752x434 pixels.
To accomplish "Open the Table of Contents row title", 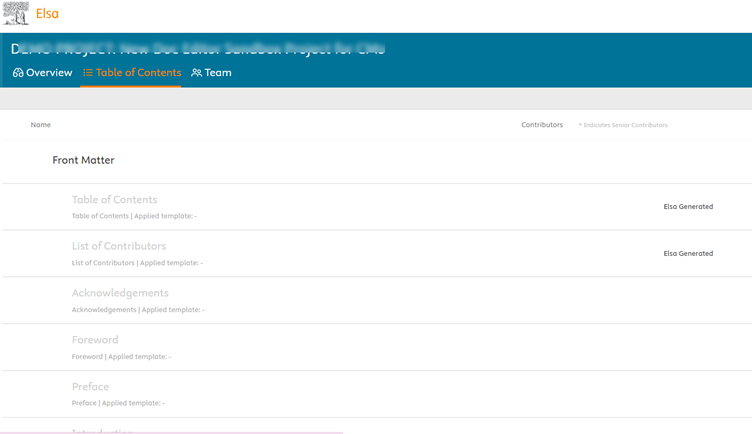I will [x=114, y=200].
